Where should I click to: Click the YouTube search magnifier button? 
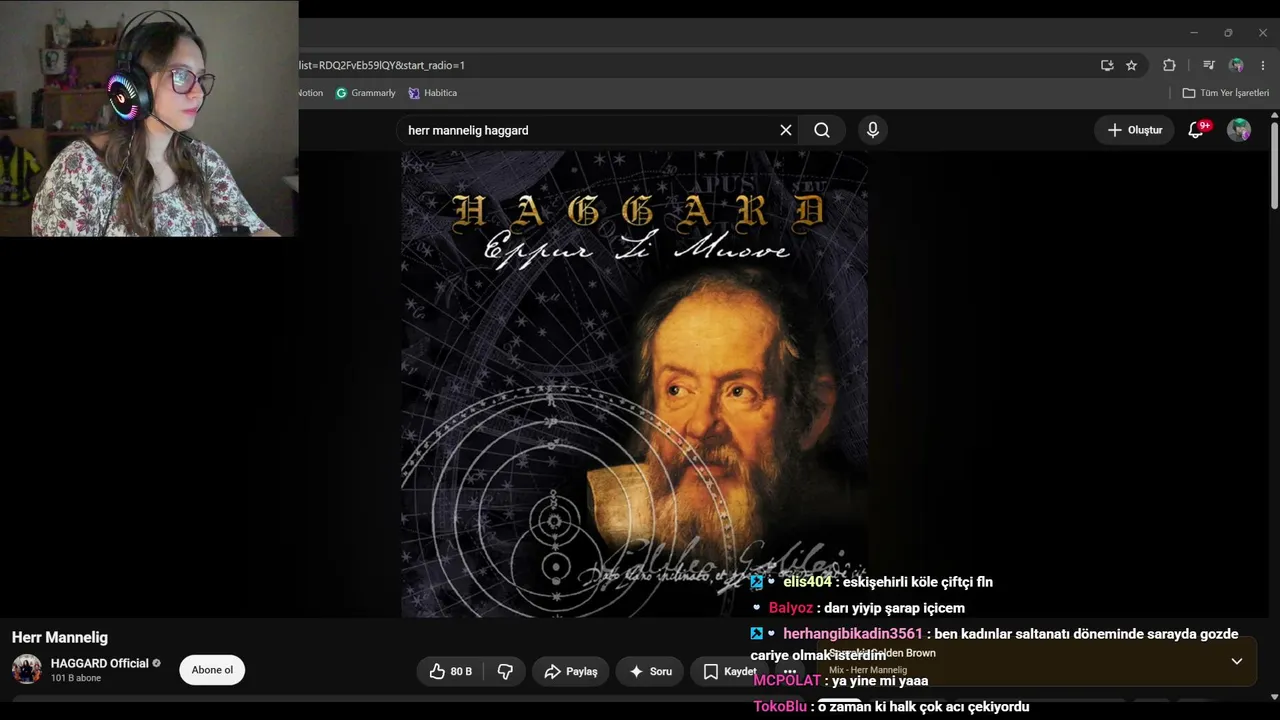[822, 130]
